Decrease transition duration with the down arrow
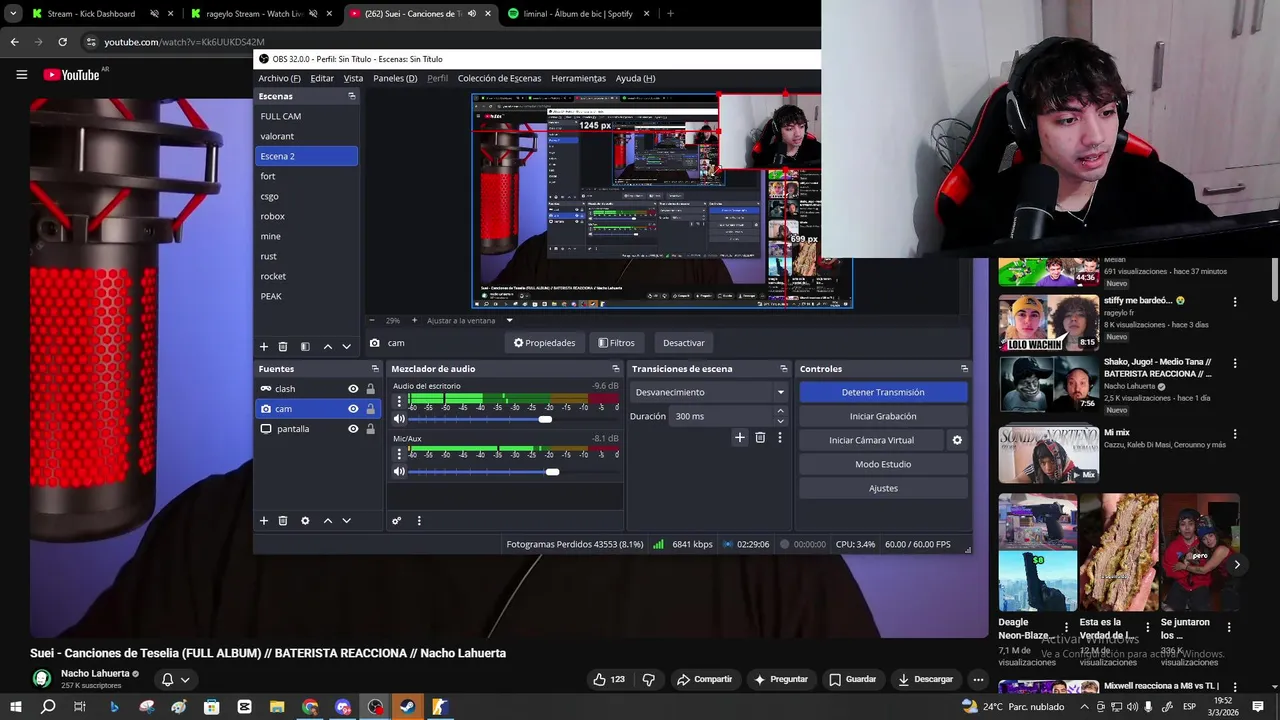 click(781, 421)
